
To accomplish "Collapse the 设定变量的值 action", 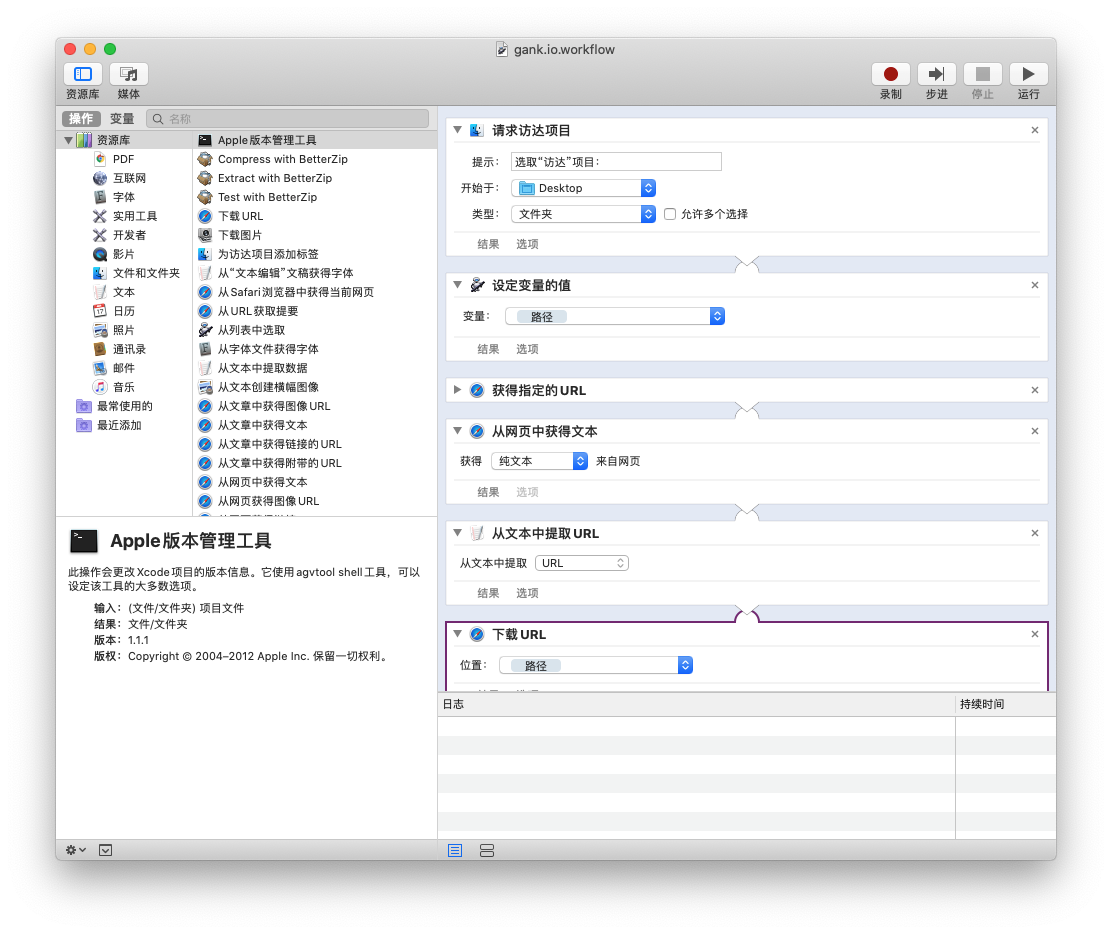I will pyautogui.click(x=457, y=284).
